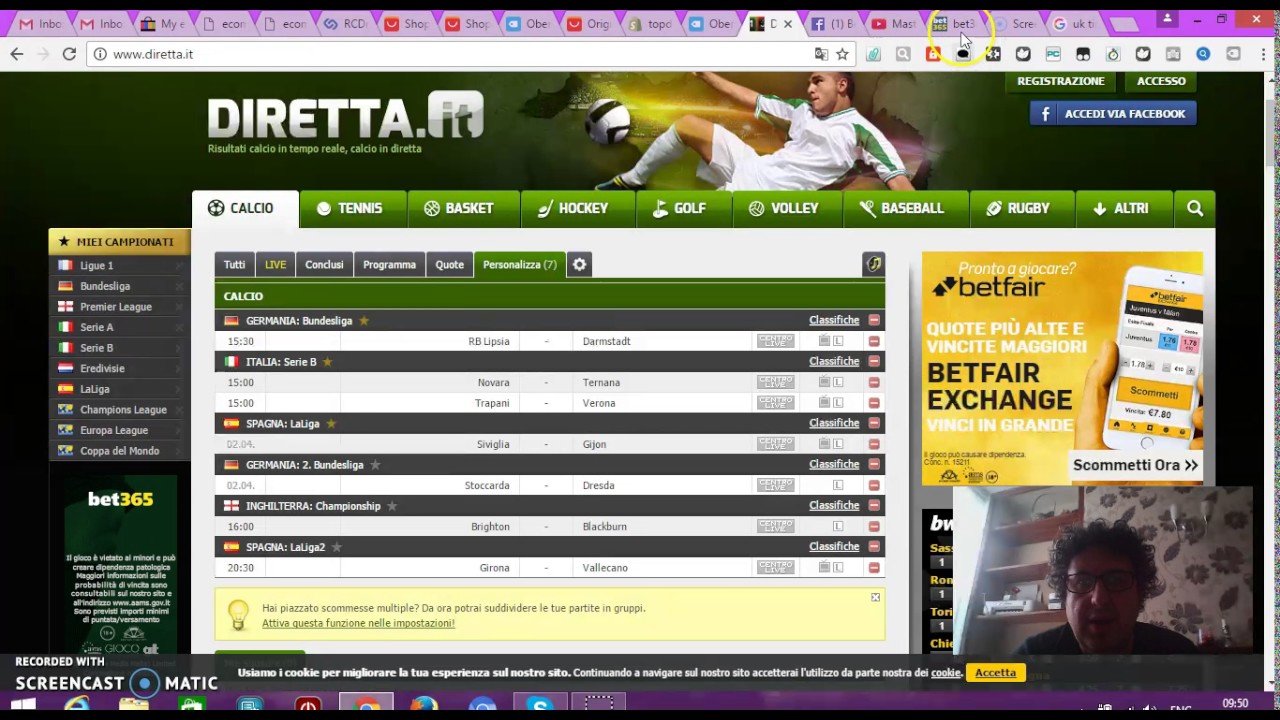
Task: Select the LIVE filter tab
Action: 275,264
